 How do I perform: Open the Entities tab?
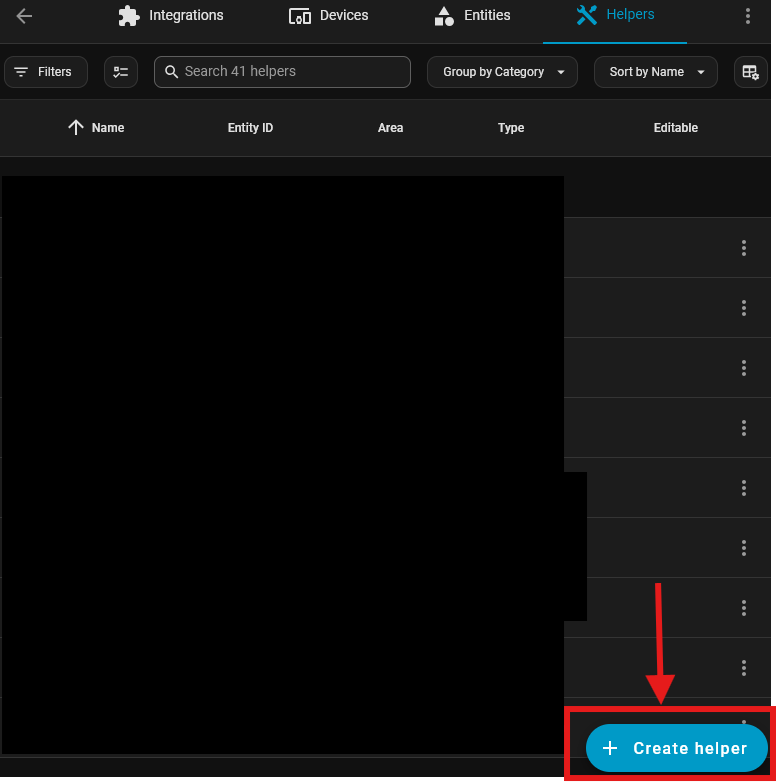[472, 16]
